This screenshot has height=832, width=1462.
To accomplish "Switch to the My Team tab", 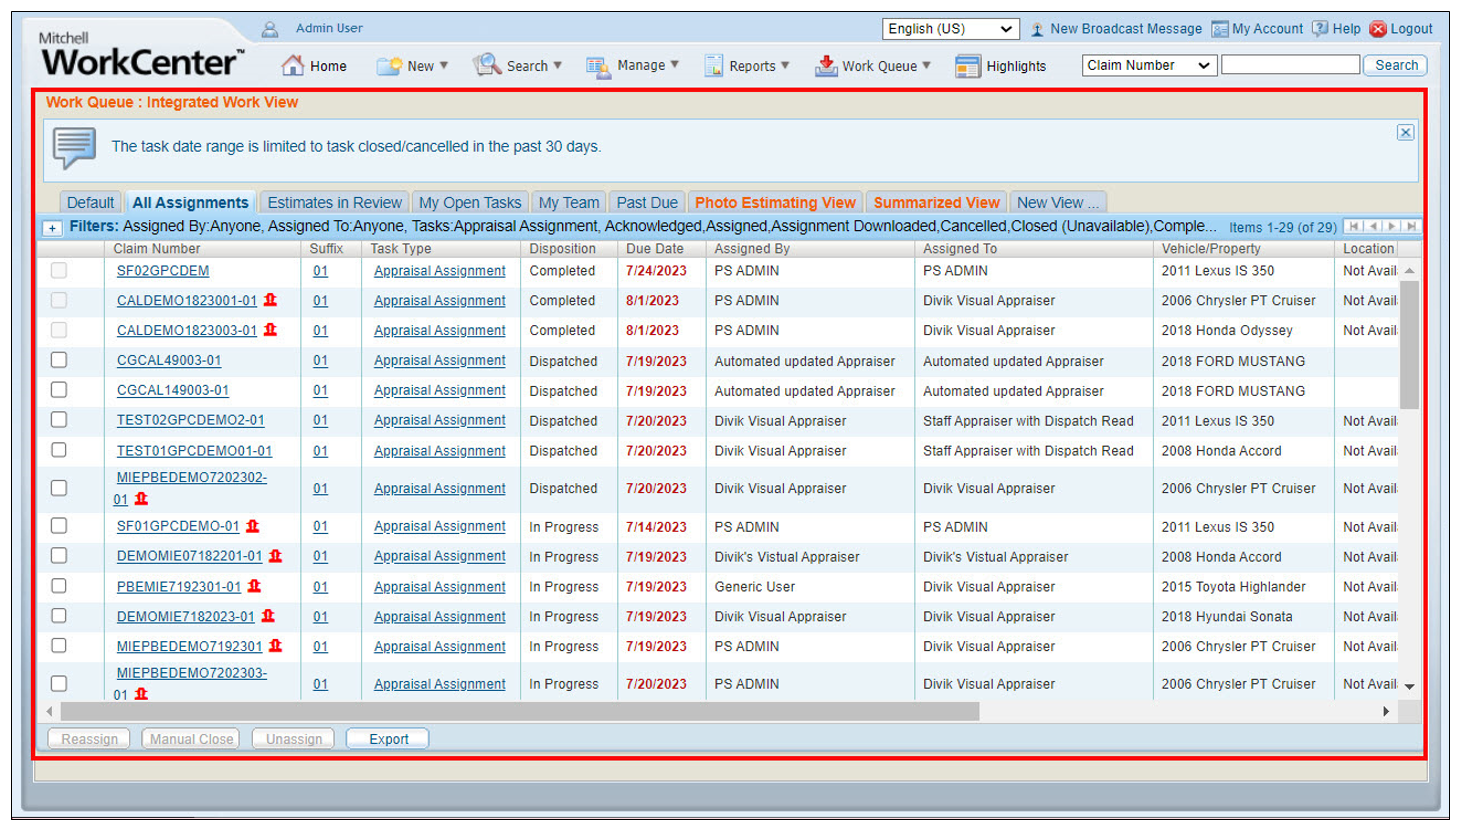I will tap(569, 202).
